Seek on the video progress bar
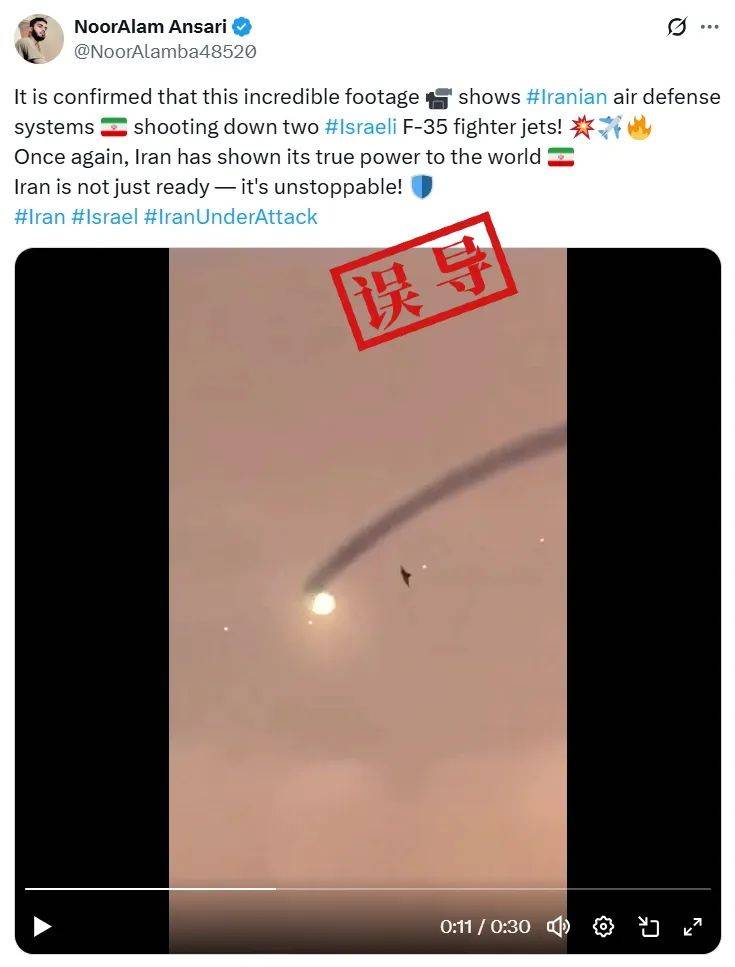Screen dimensions: 735x967 tap(368, 889)
